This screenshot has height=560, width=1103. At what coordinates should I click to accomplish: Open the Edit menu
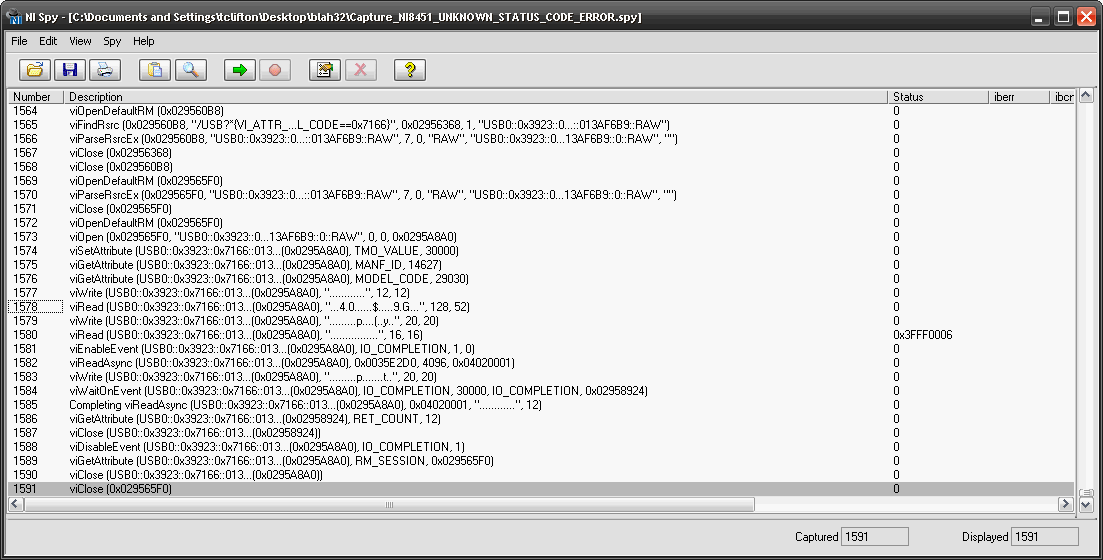pos(48,41)
